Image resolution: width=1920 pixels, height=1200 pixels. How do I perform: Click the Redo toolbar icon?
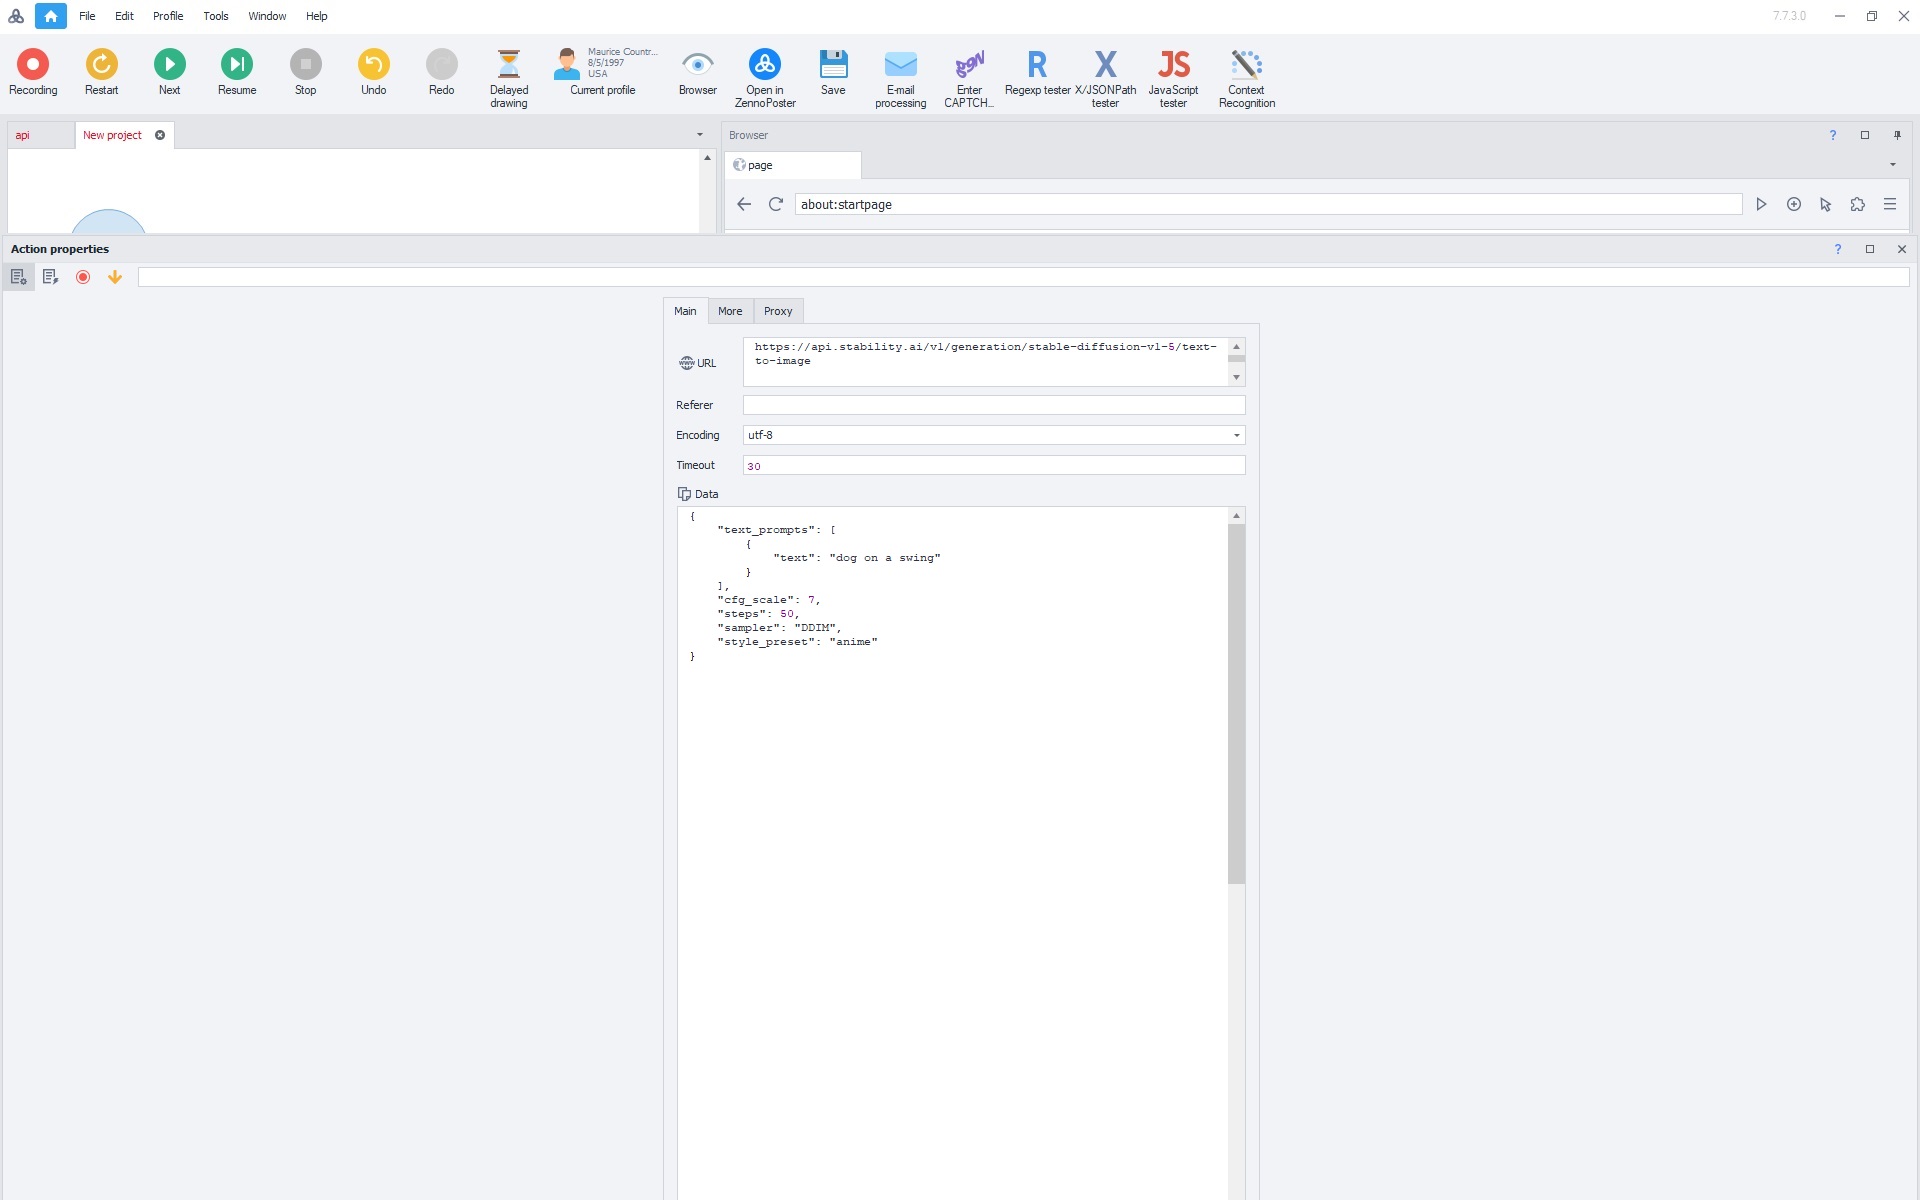tap(441, 72)
